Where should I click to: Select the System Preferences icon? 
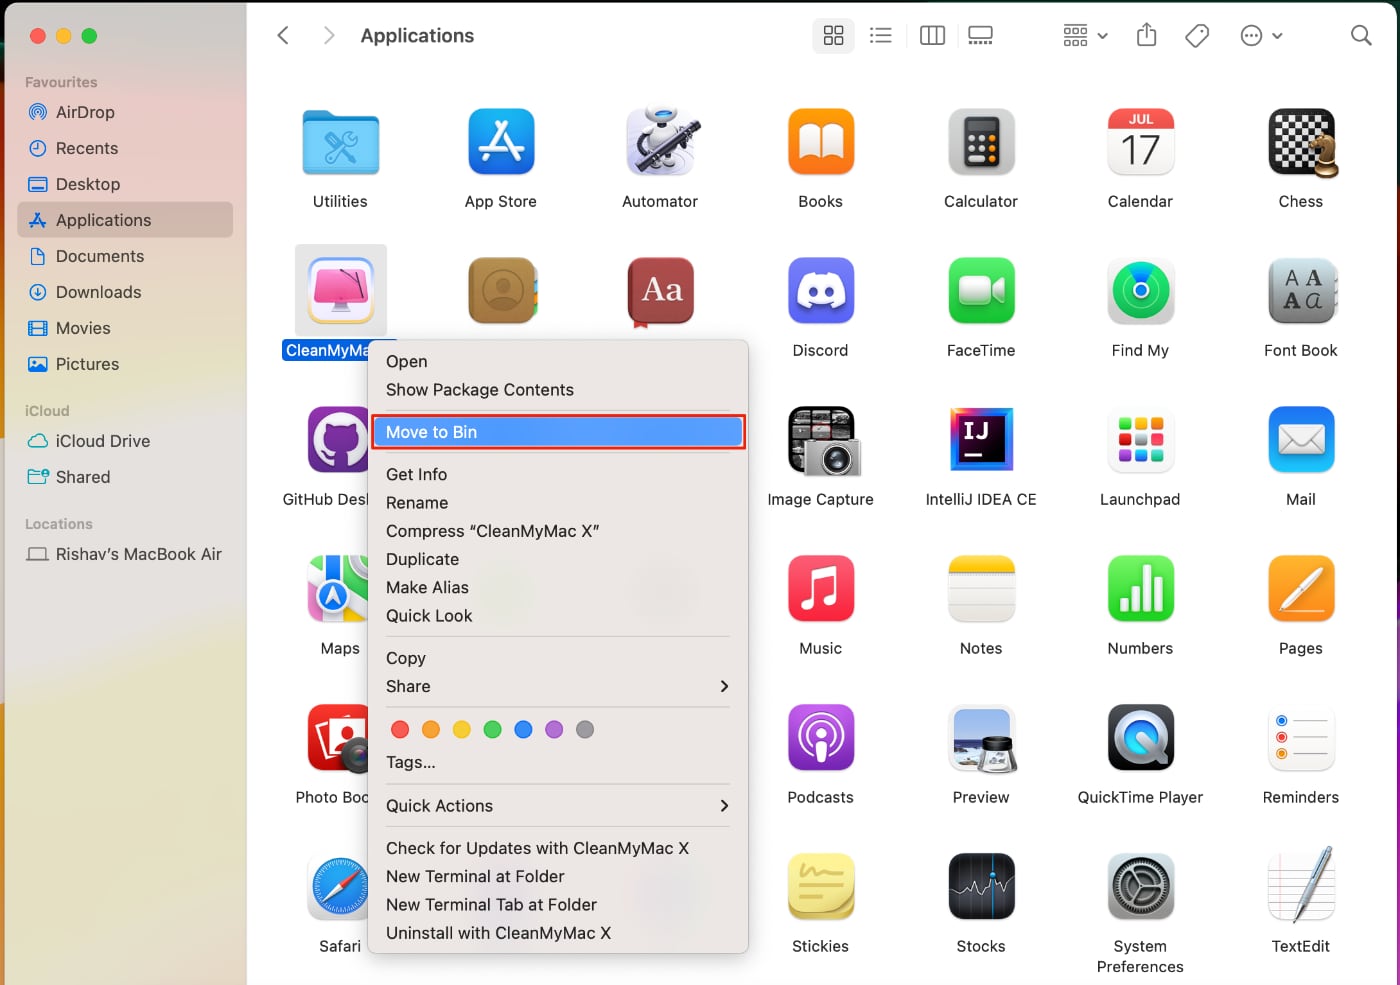click(x=1141, y=887)
